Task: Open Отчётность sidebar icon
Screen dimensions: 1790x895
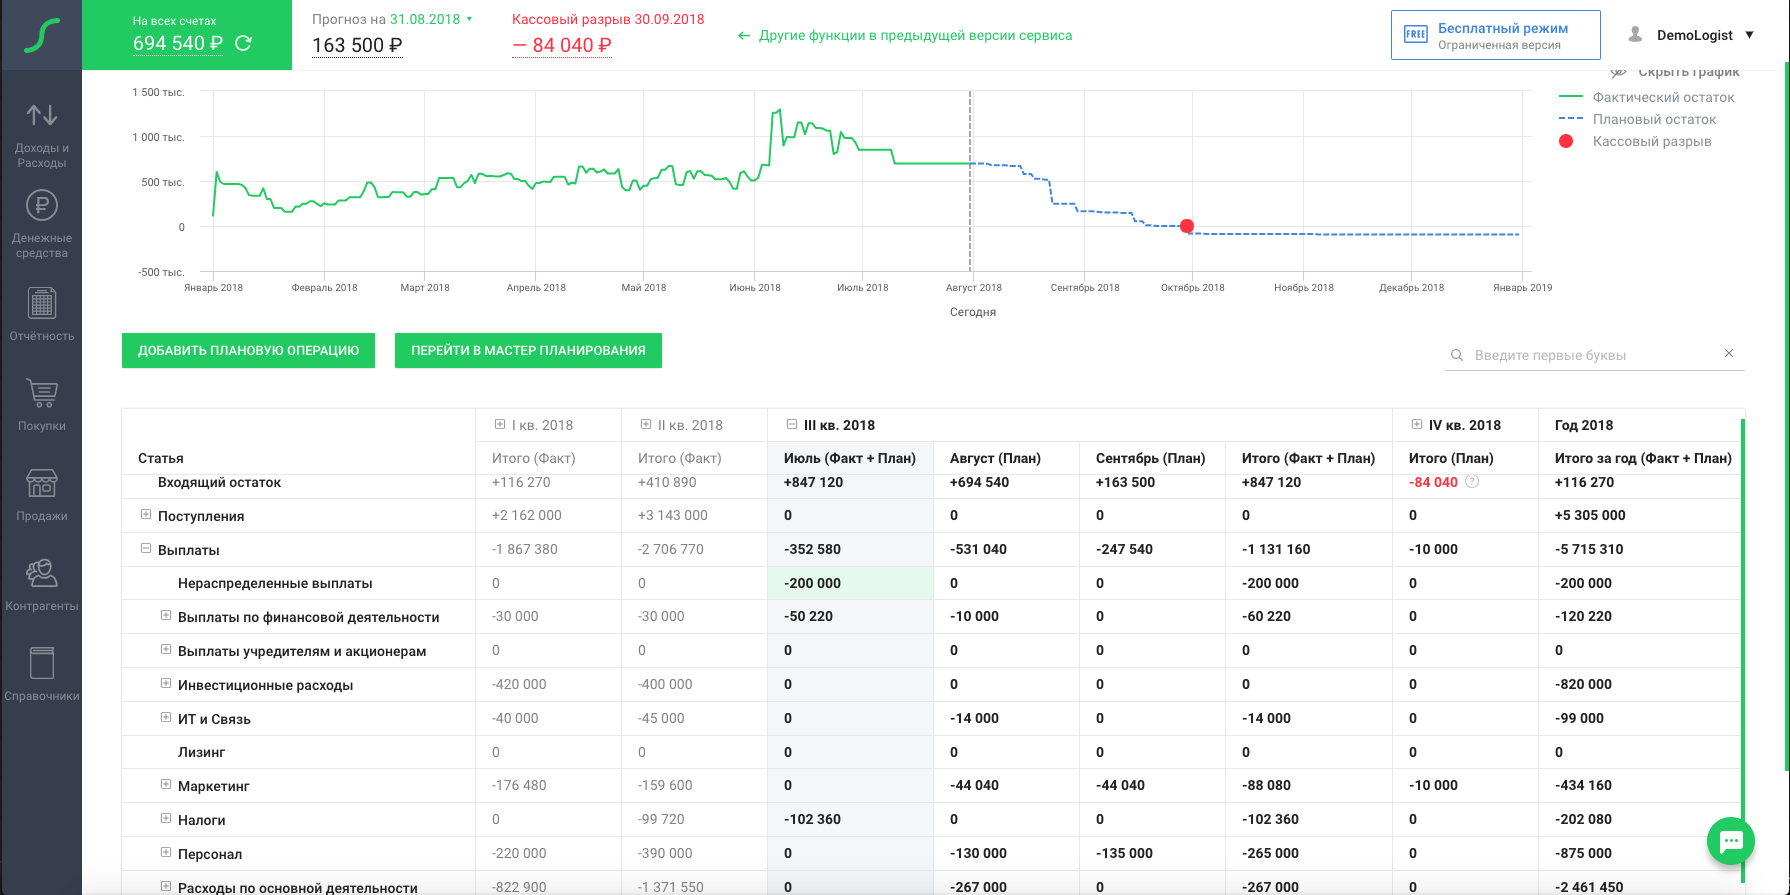Action: 41,314
